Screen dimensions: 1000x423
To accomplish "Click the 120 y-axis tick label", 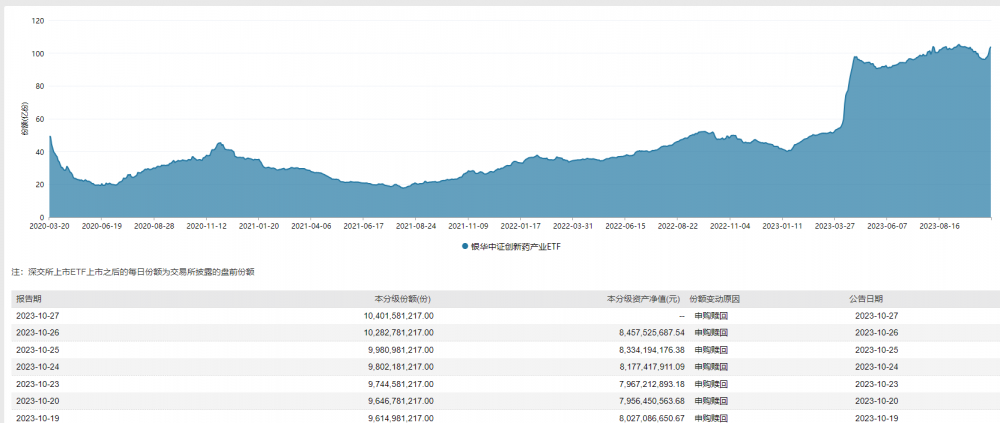I will [36, 21].
